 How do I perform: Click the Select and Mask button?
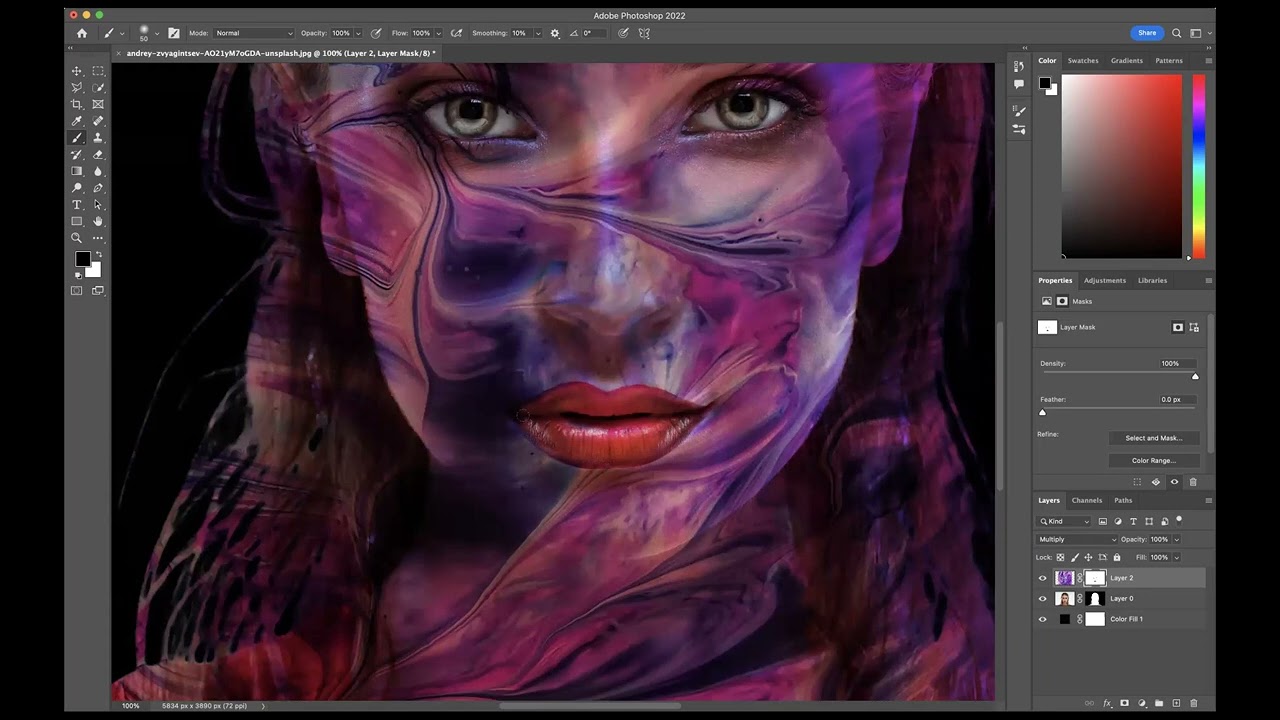1154,438
